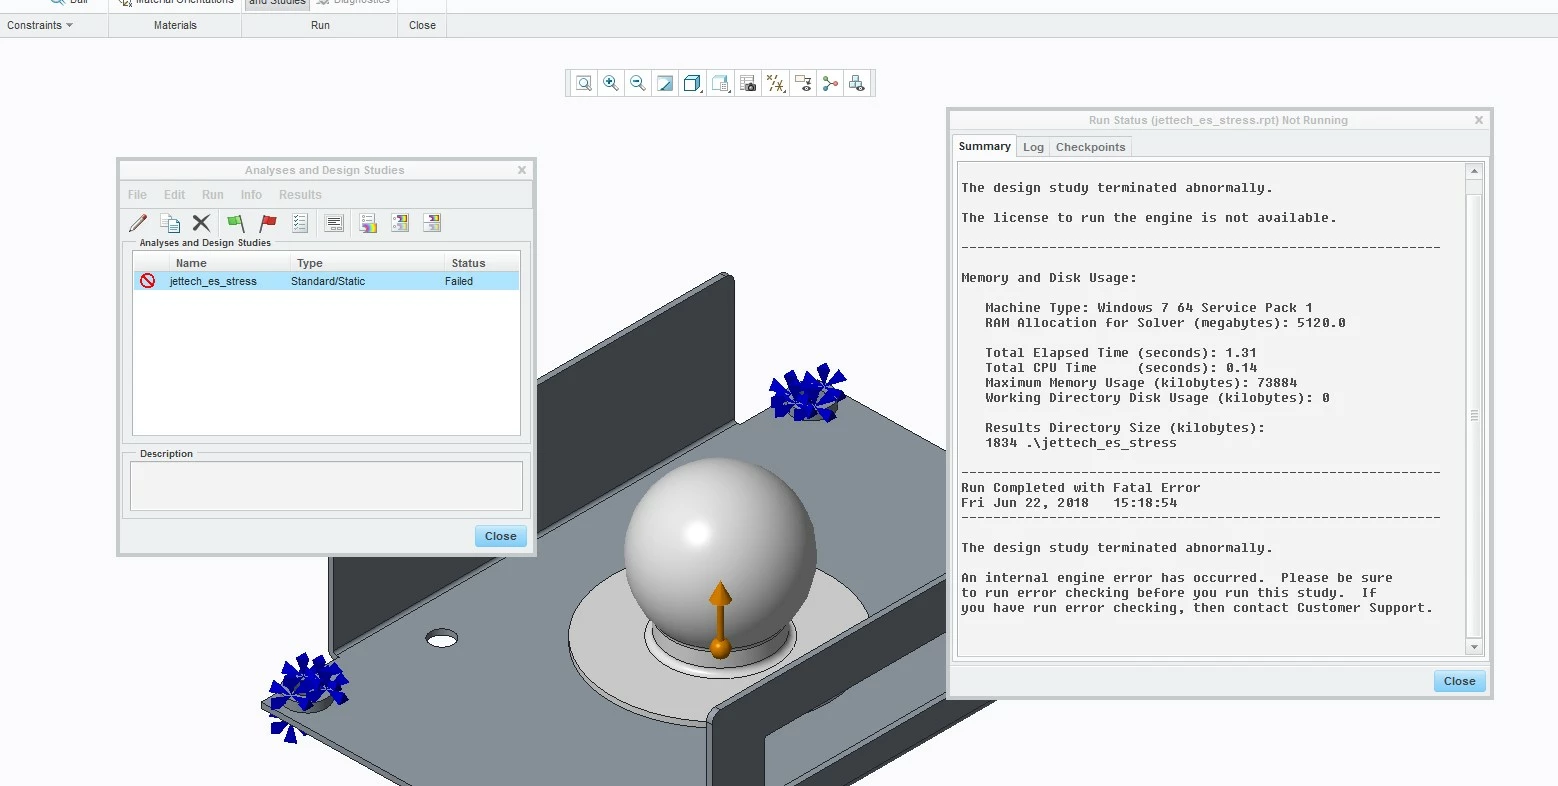Select the jettech_es_stress study row

click(x=326, y=281)
